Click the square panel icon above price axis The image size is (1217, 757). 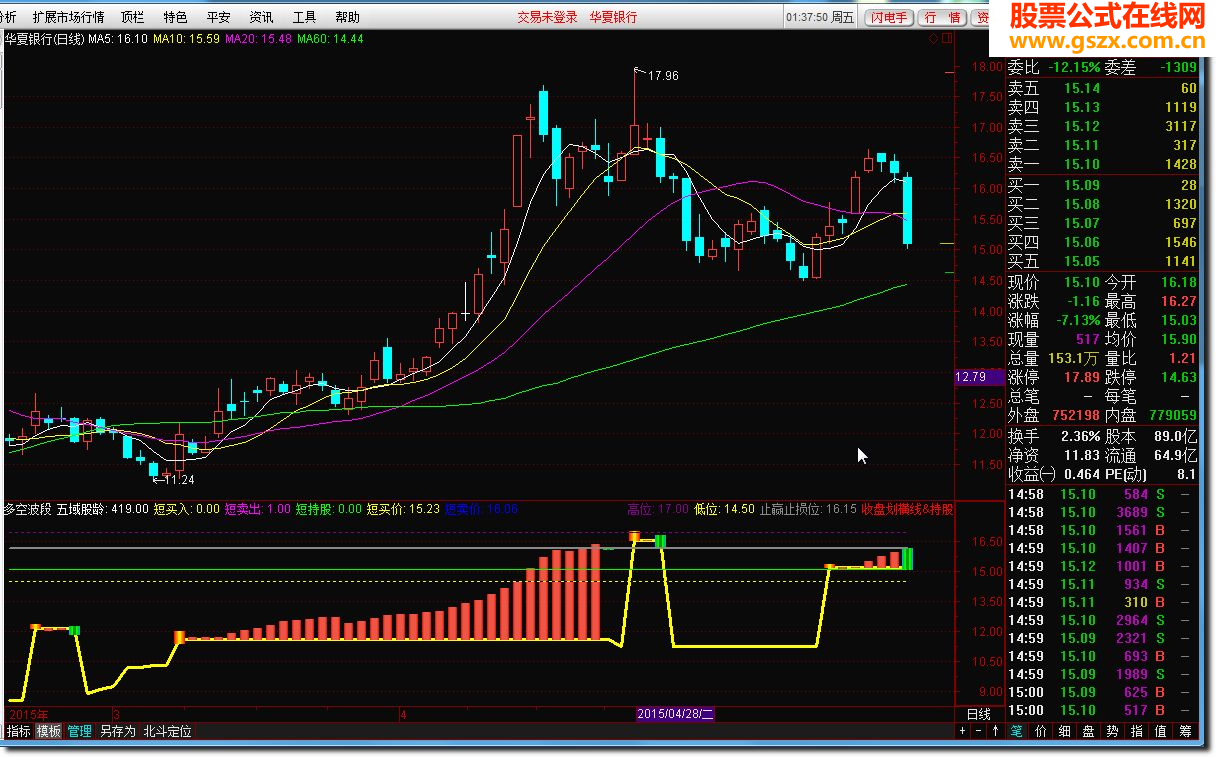click(946, 39)
